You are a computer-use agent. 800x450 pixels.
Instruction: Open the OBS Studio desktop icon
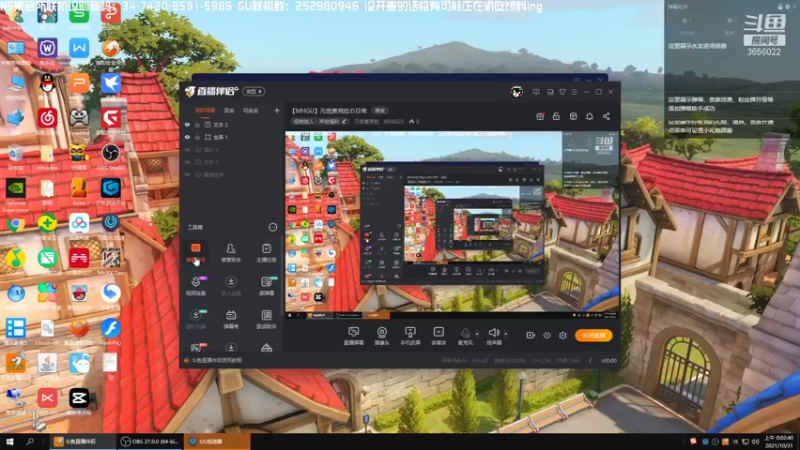tap(110, 157)
